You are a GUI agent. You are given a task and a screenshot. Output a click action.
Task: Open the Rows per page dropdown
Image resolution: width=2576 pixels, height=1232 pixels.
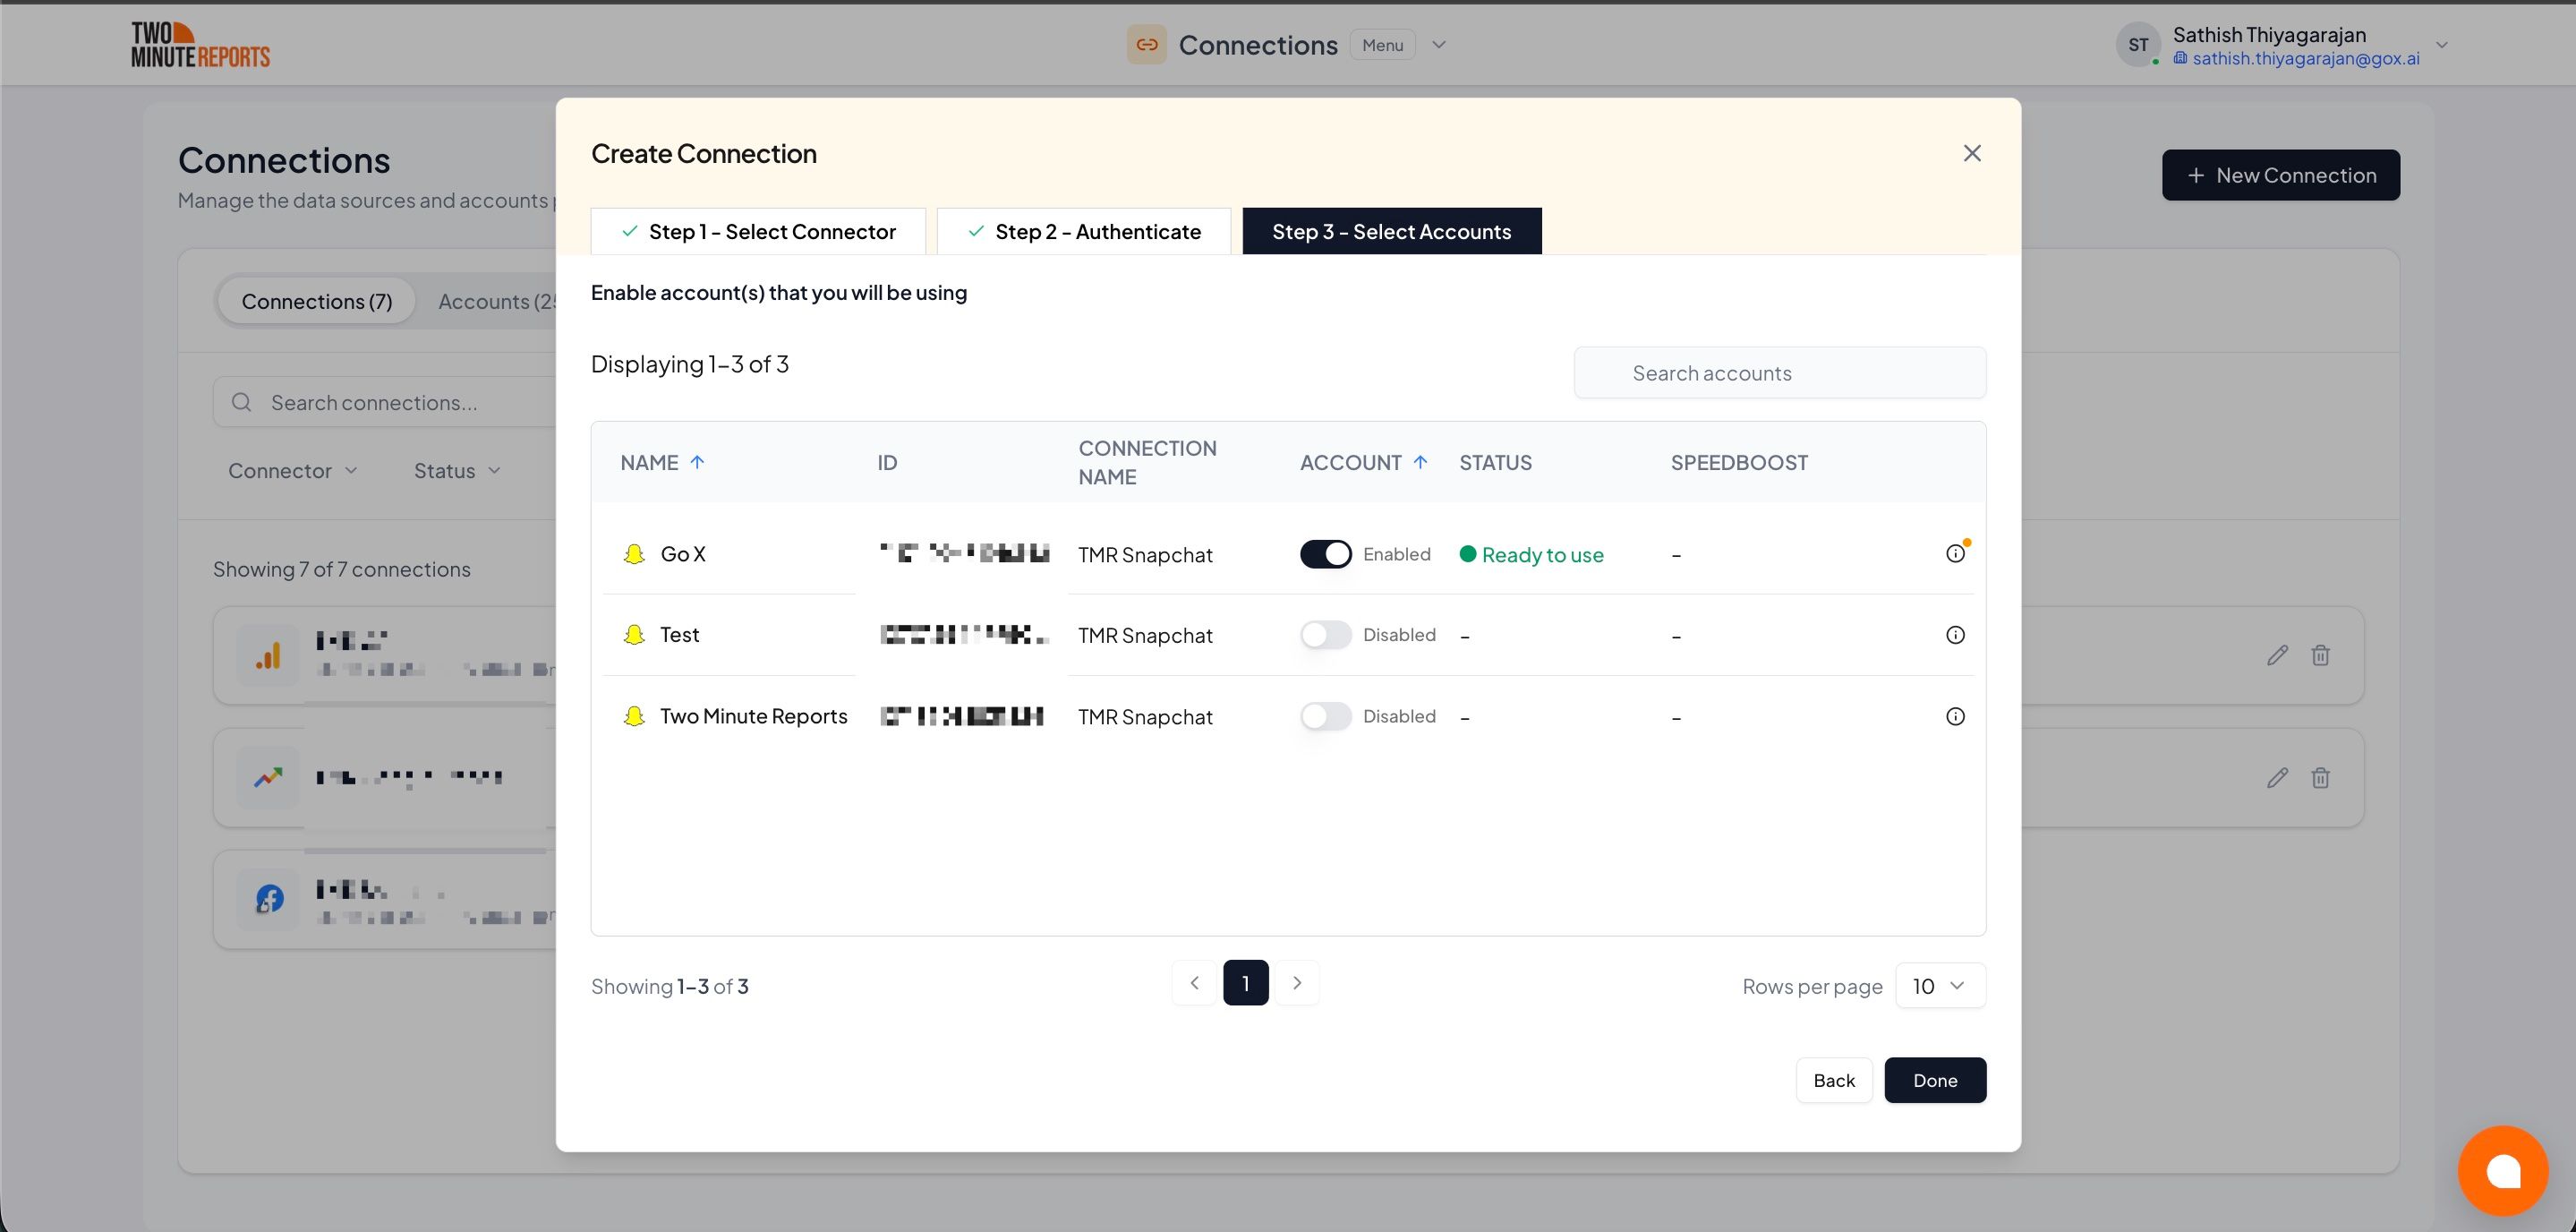point(1939,986)
